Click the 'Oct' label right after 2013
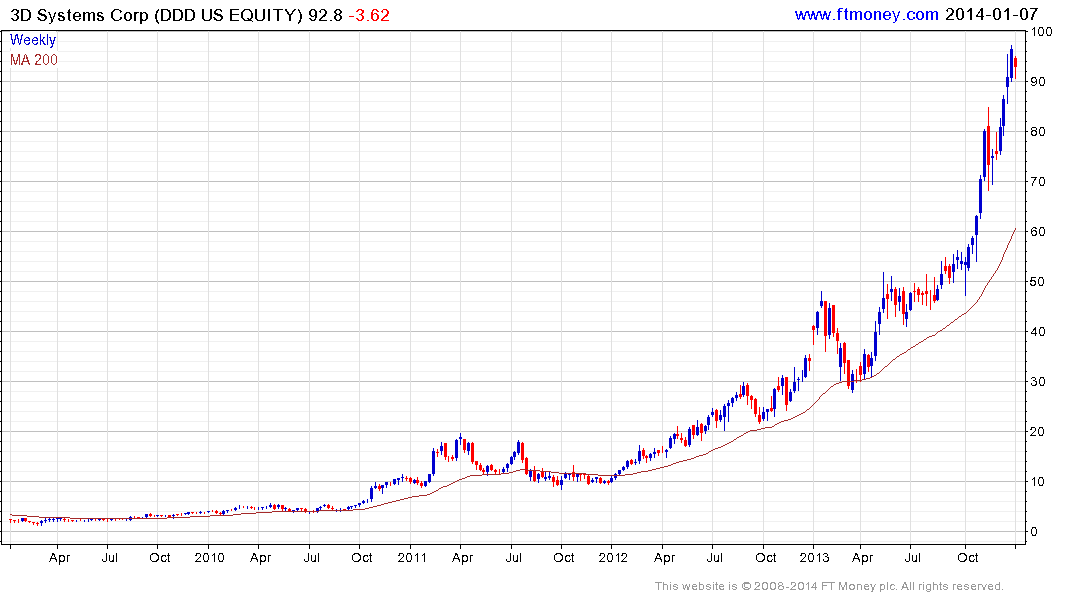 click(967, 557)
